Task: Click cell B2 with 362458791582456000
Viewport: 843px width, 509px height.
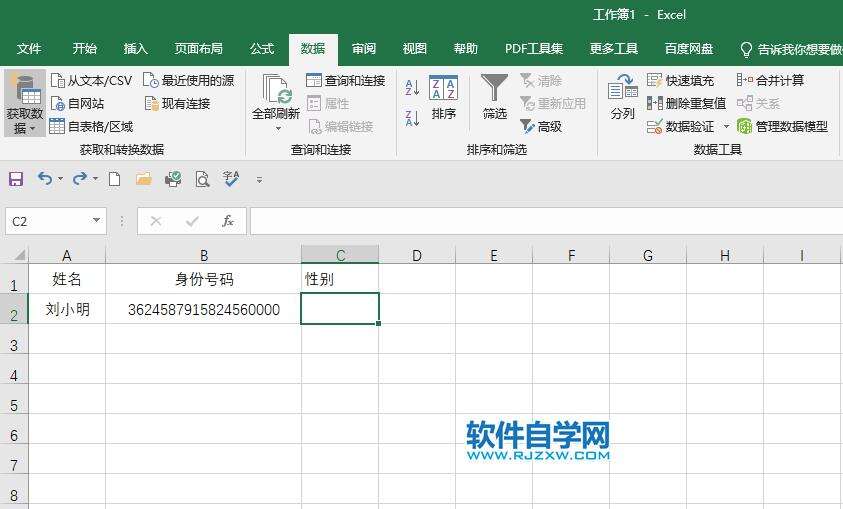Action: click(x=203, y=309)
